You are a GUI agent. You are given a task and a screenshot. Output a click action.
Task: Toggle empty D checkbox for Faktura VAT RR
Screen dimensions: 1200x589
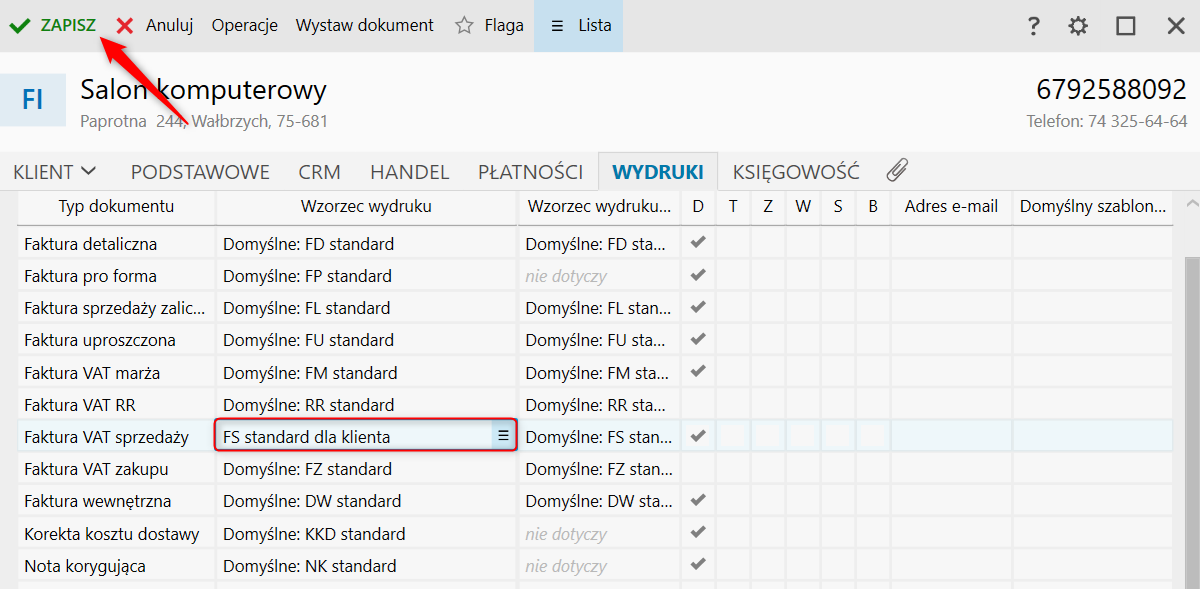698,404
